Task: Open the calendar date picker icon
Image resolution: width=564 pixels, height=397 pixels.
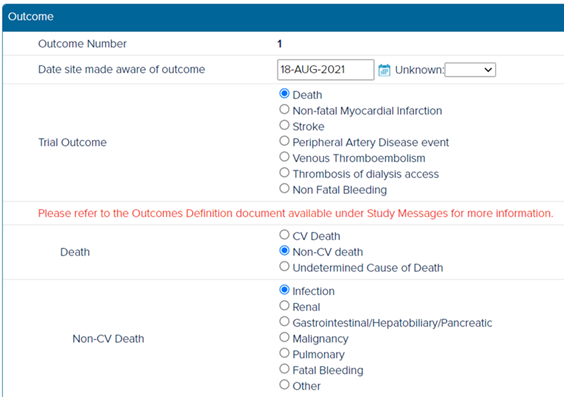Action: tap(384, 70)
